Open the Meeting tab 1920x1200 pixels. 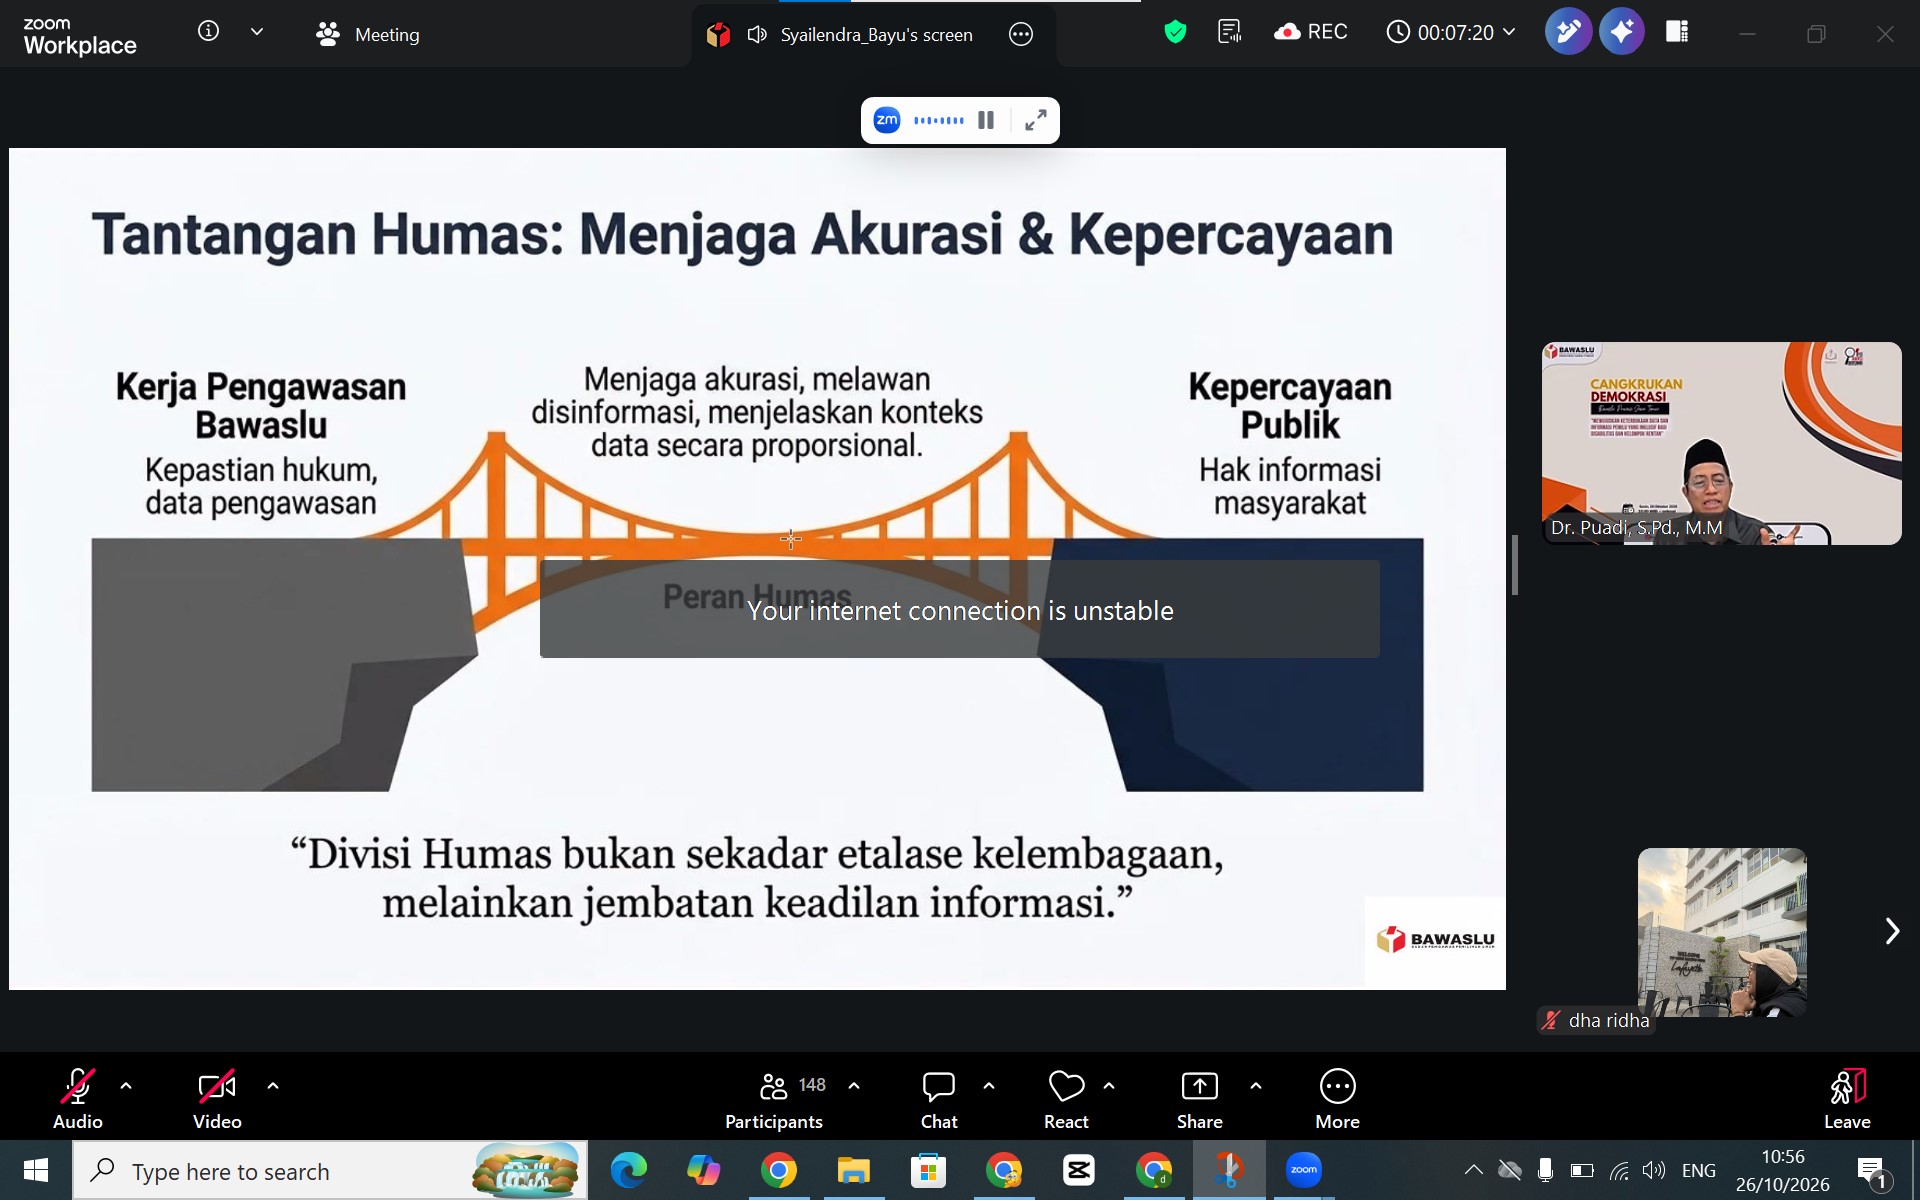coord(367,34)
